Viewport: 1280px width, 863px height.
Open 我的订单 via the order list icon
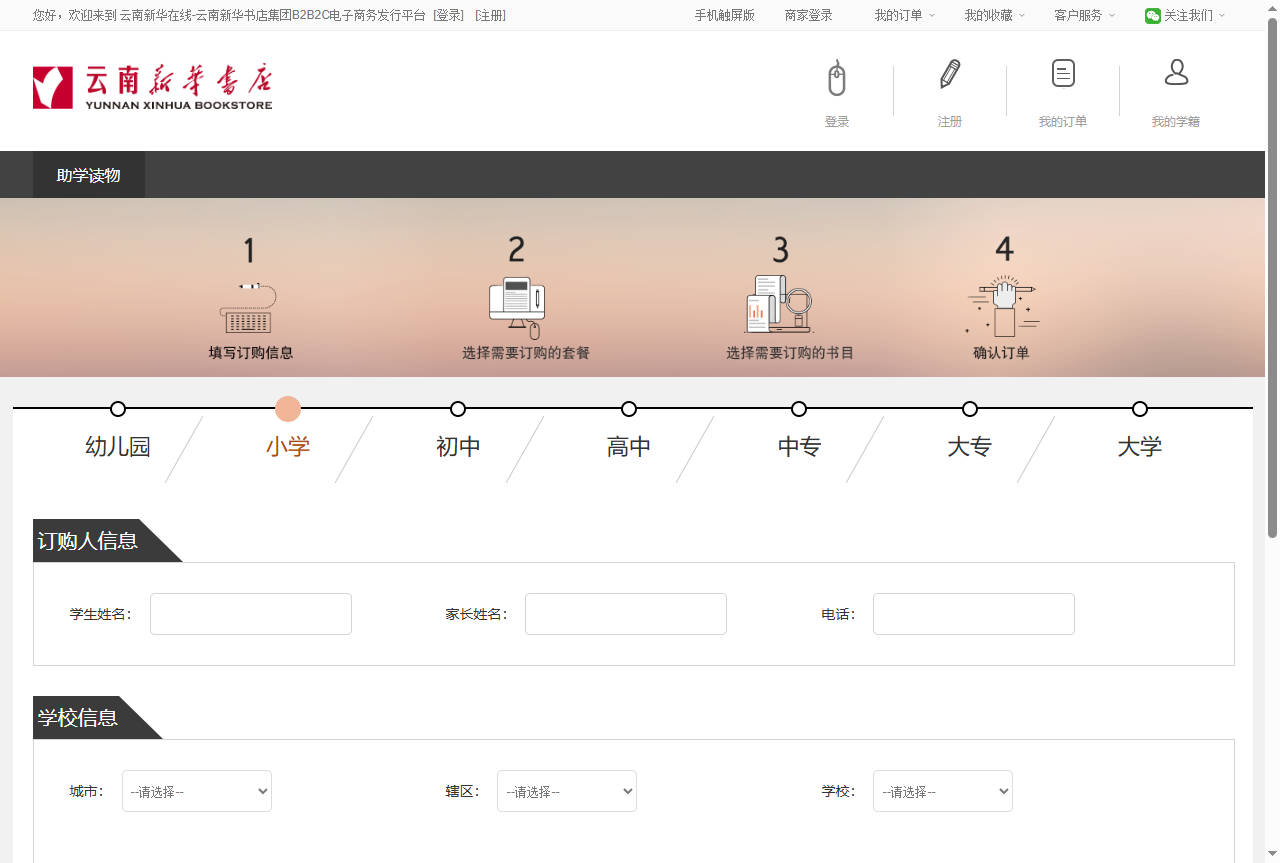click(x=1062, y=72)
